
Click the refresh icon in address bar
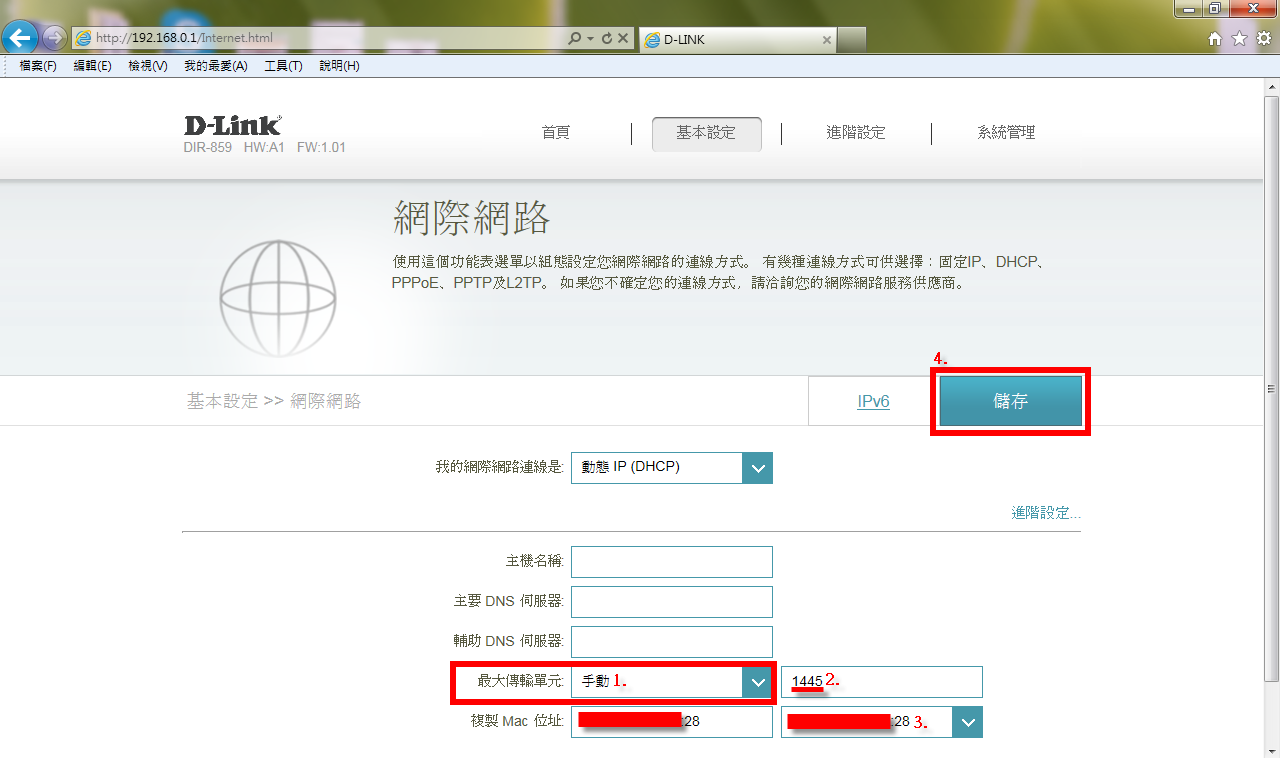click(606, 39)
